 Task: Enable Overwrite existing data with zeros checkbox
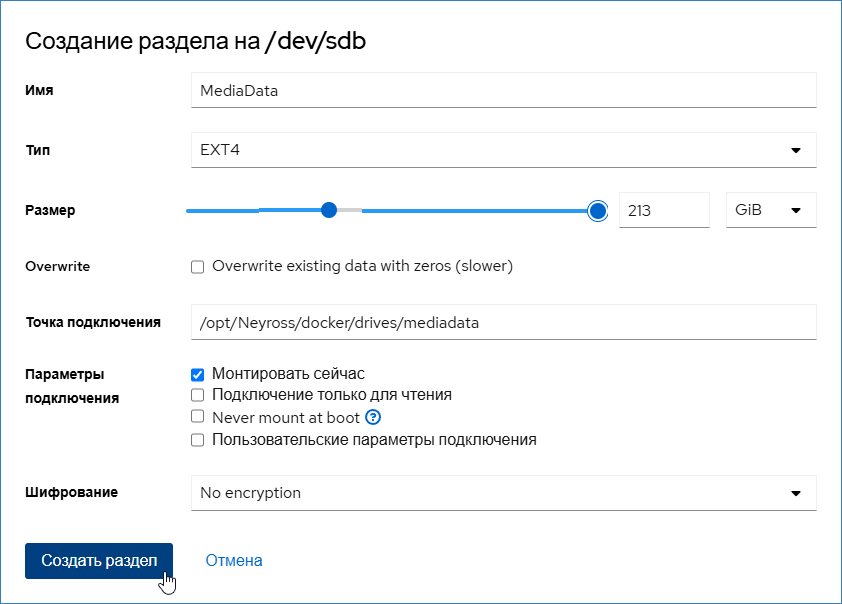(x=198, y=267)
